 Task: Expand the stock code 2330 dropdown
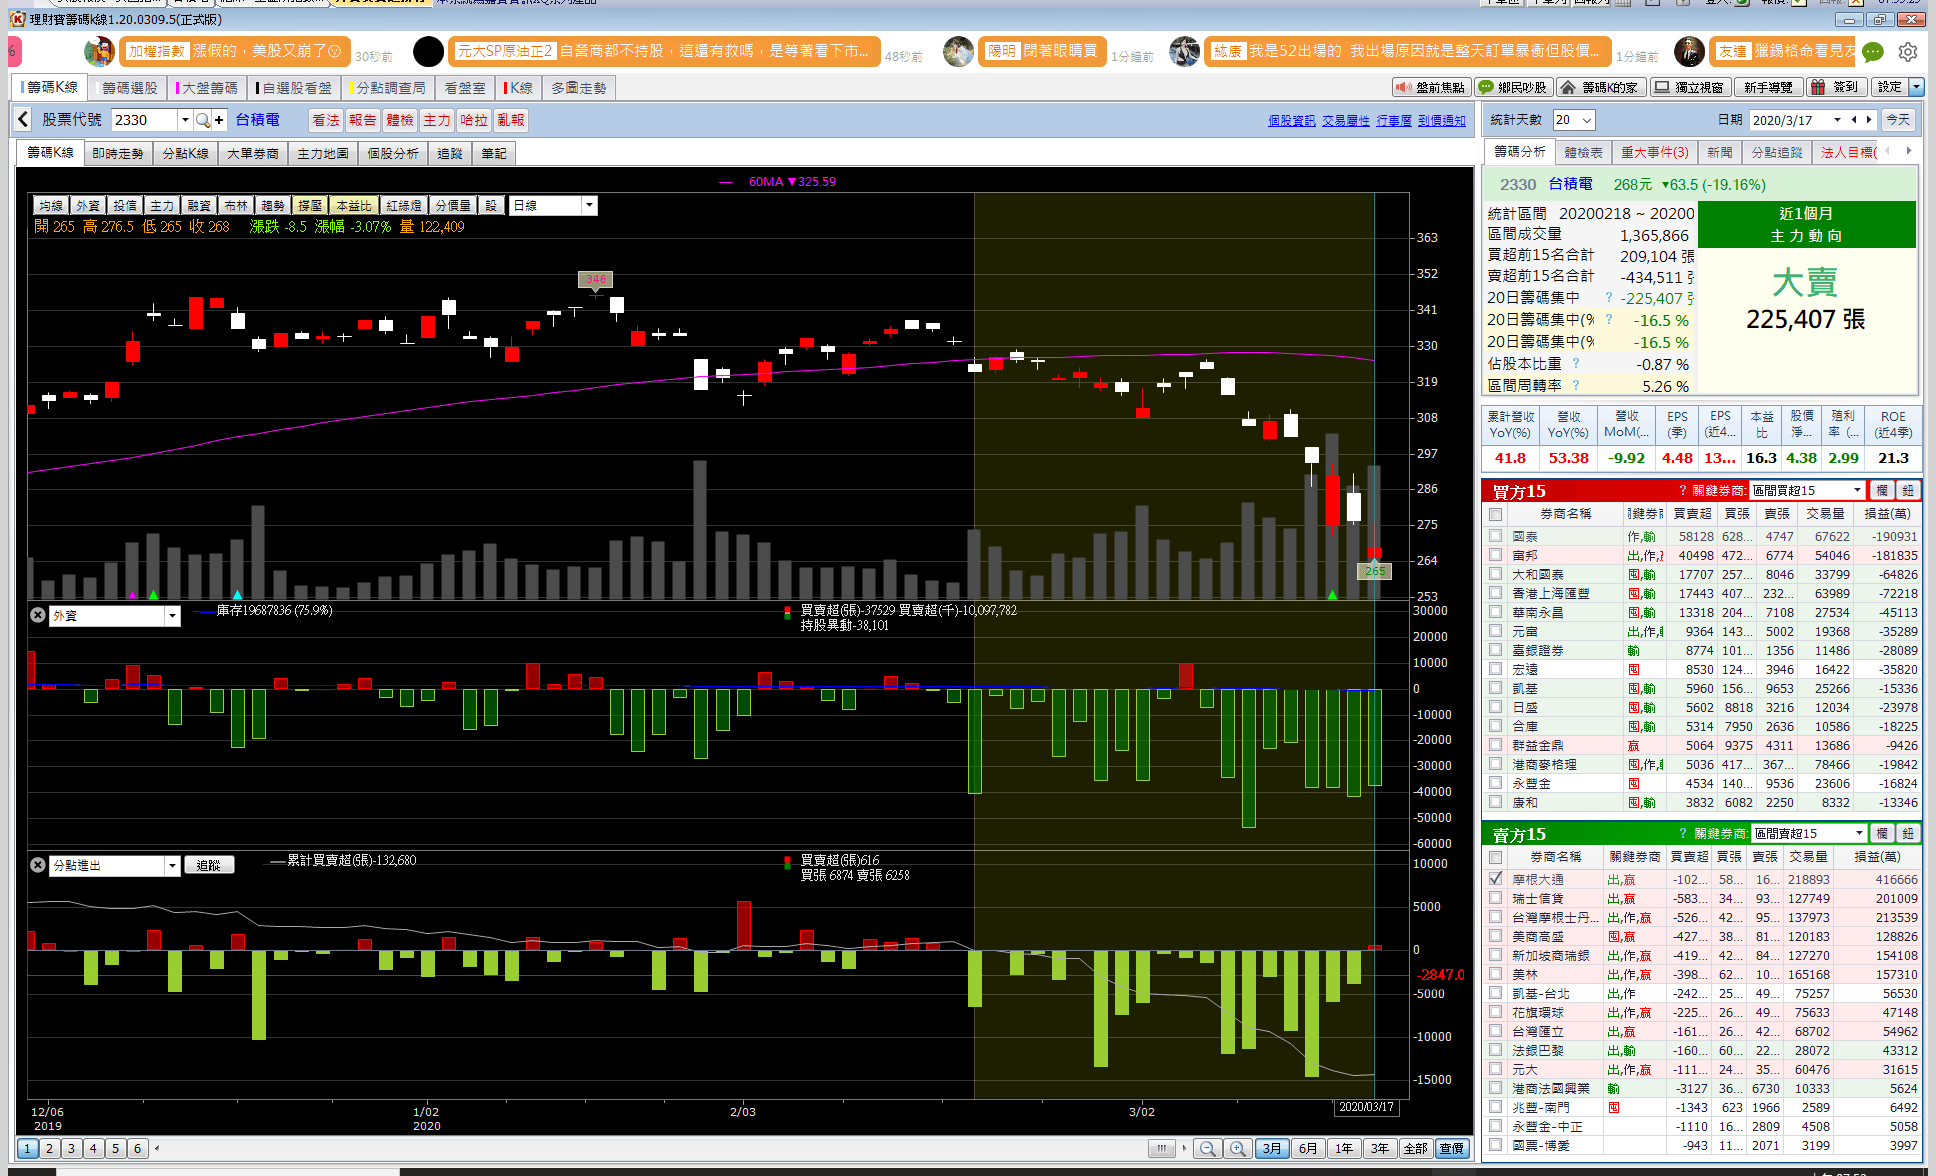coord(185,120)
